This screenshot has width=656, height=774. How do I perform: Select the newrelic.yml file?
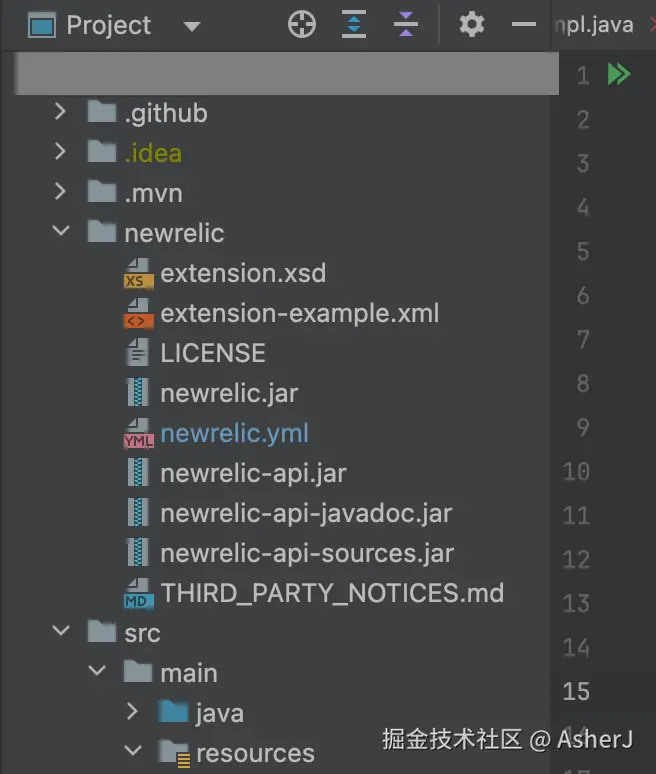(x=234, y=434)
